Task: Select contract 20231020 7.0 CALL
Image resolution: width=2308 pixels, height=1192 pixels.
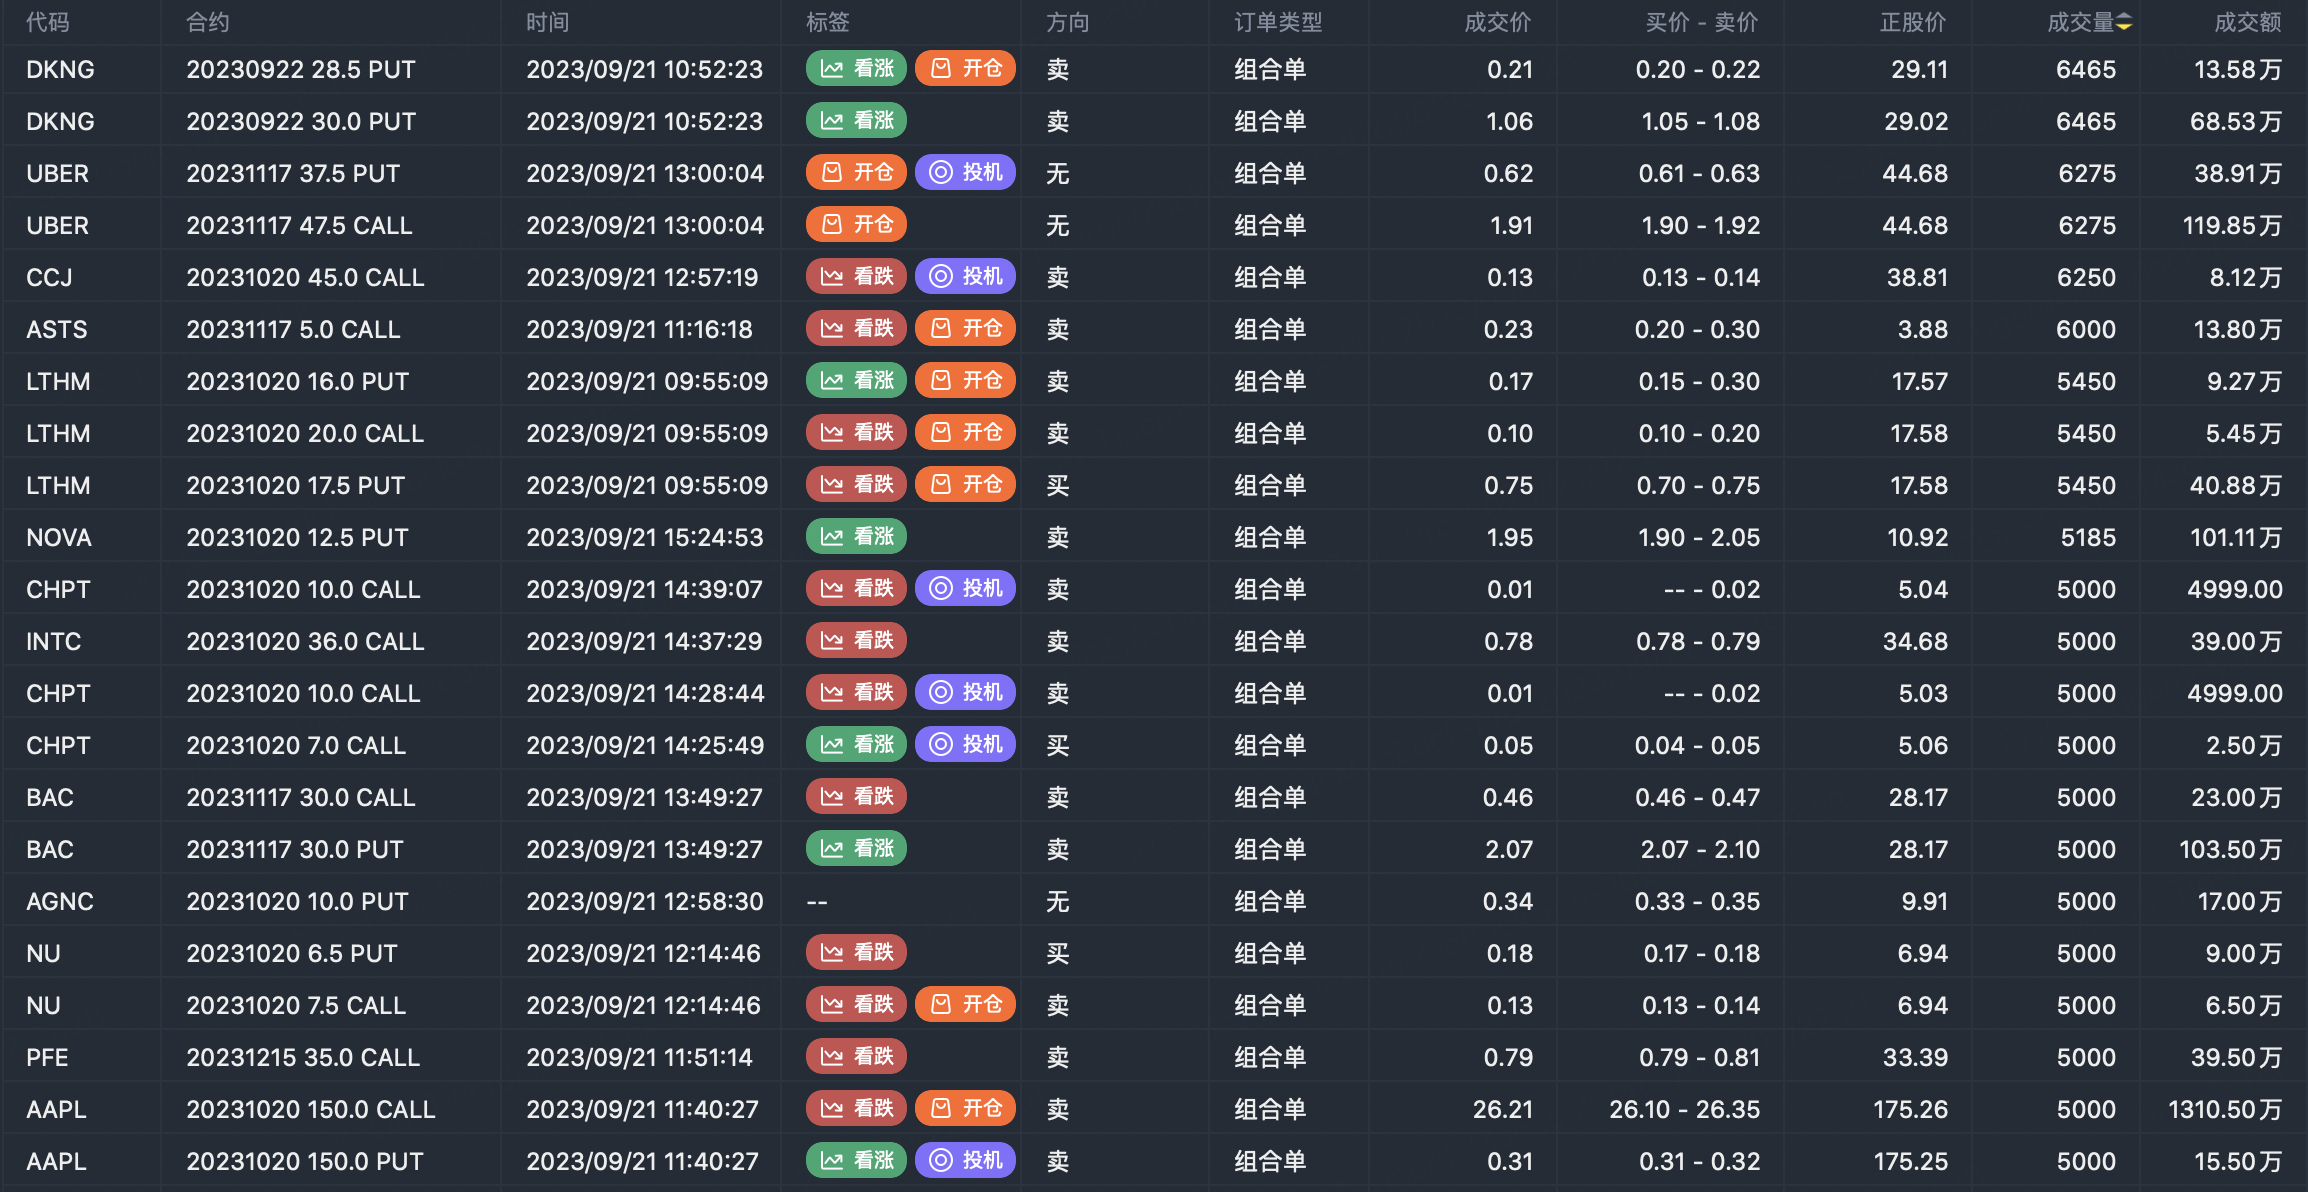Action: click(x=296, y=745)
